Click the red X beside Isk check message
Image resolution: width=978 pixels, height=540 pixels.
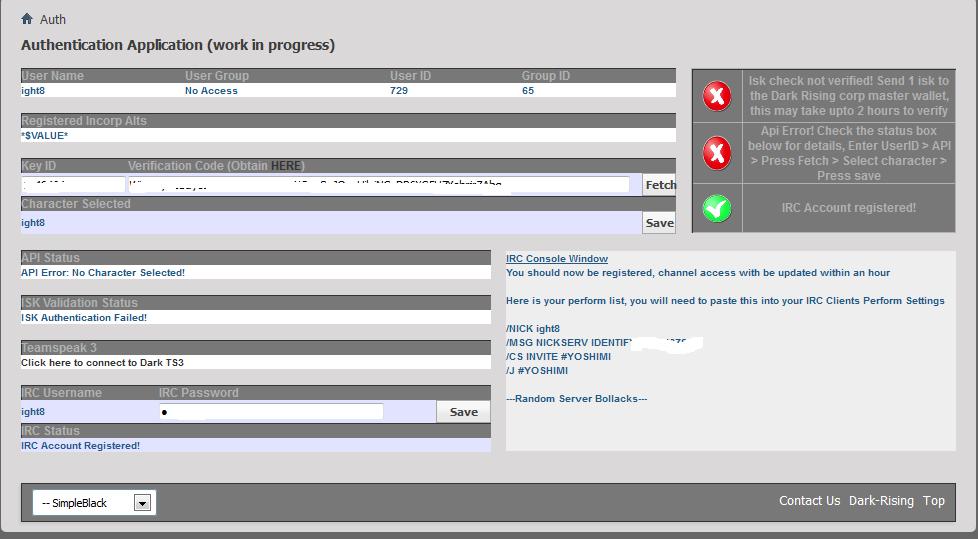click(717, 96)
